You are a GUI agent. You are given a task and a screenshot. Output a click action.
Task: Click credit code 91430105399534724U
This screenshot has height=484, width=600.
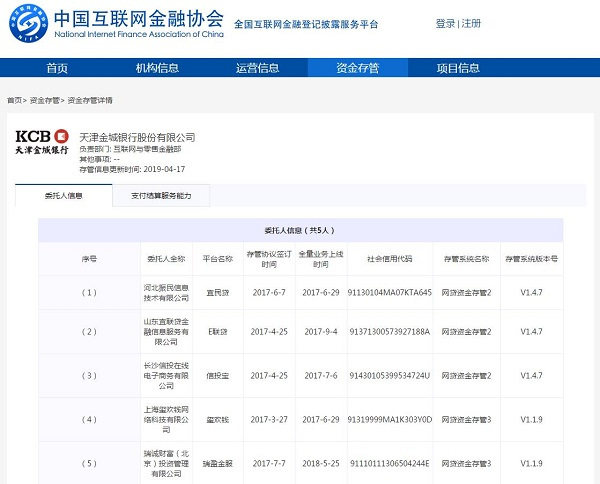click(390, 376)
